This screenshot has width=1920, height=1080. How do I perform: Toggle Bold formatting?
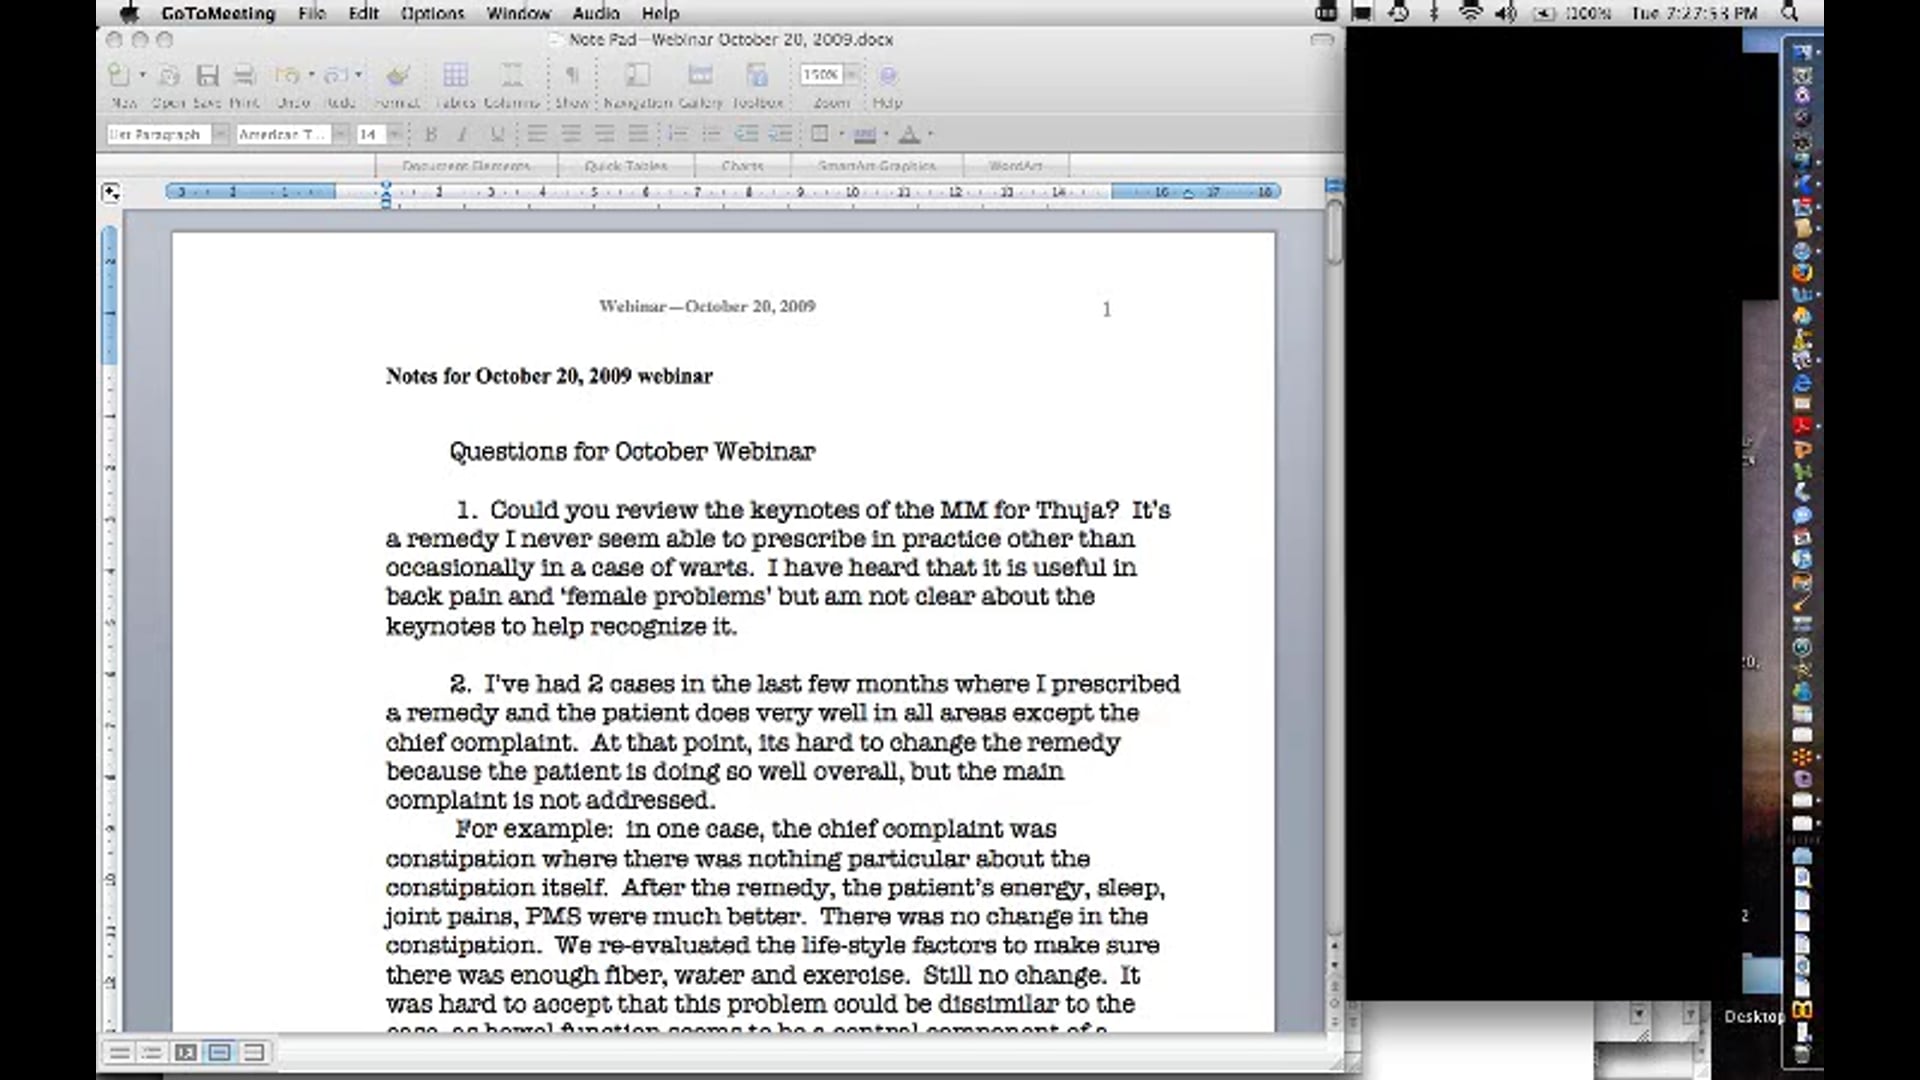[431, 134]
